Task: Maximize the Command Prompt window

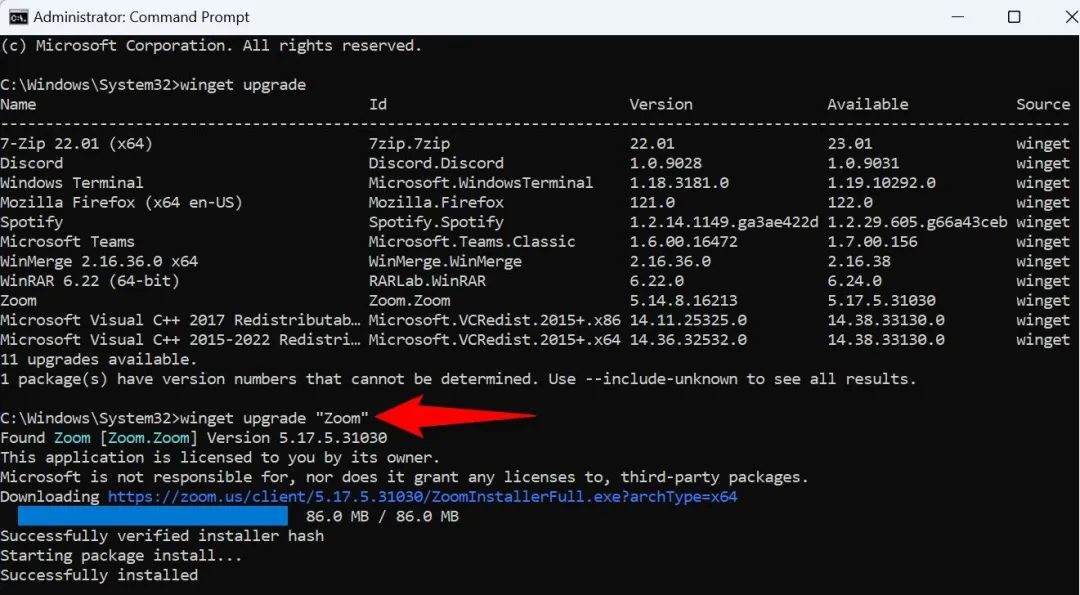Action: (1014, 17)
